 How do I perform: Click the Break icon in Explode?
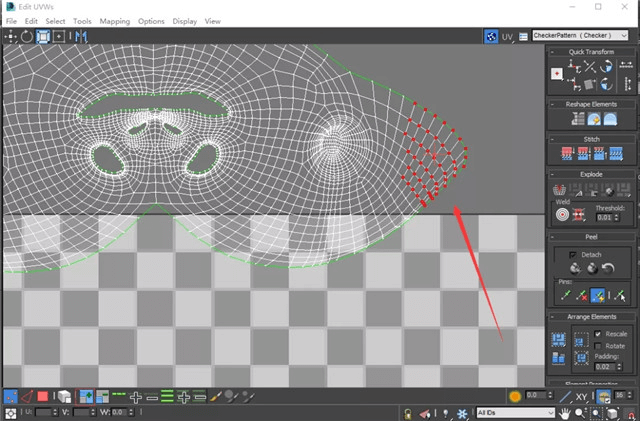(559, 190)
